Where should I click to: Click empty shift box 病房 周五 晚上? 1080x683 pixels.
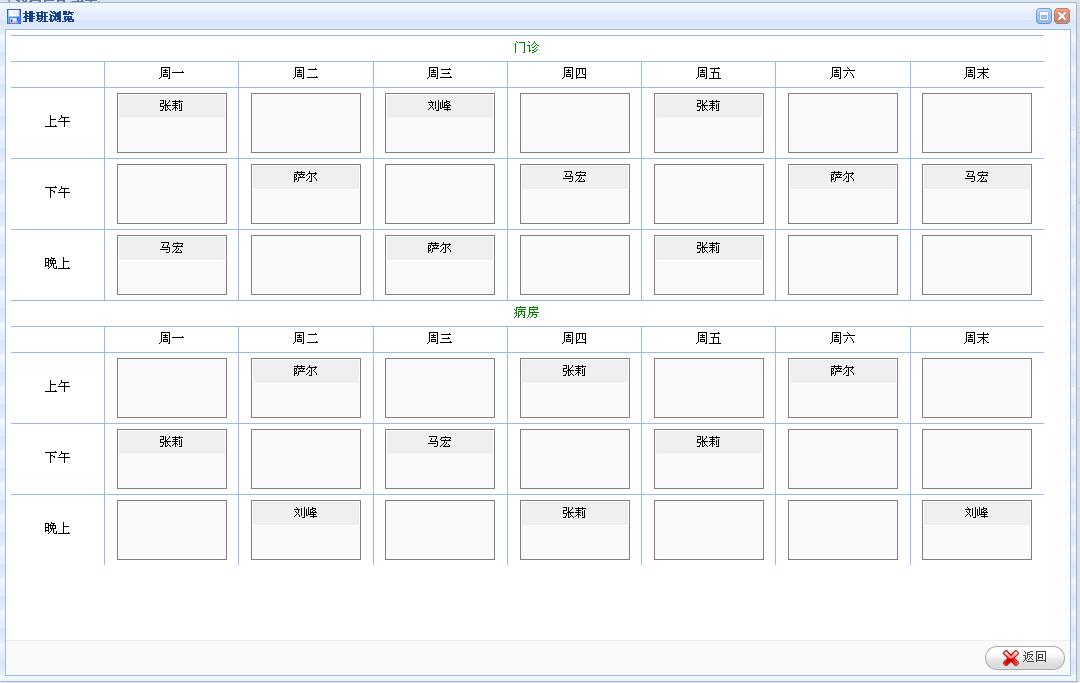709,529
